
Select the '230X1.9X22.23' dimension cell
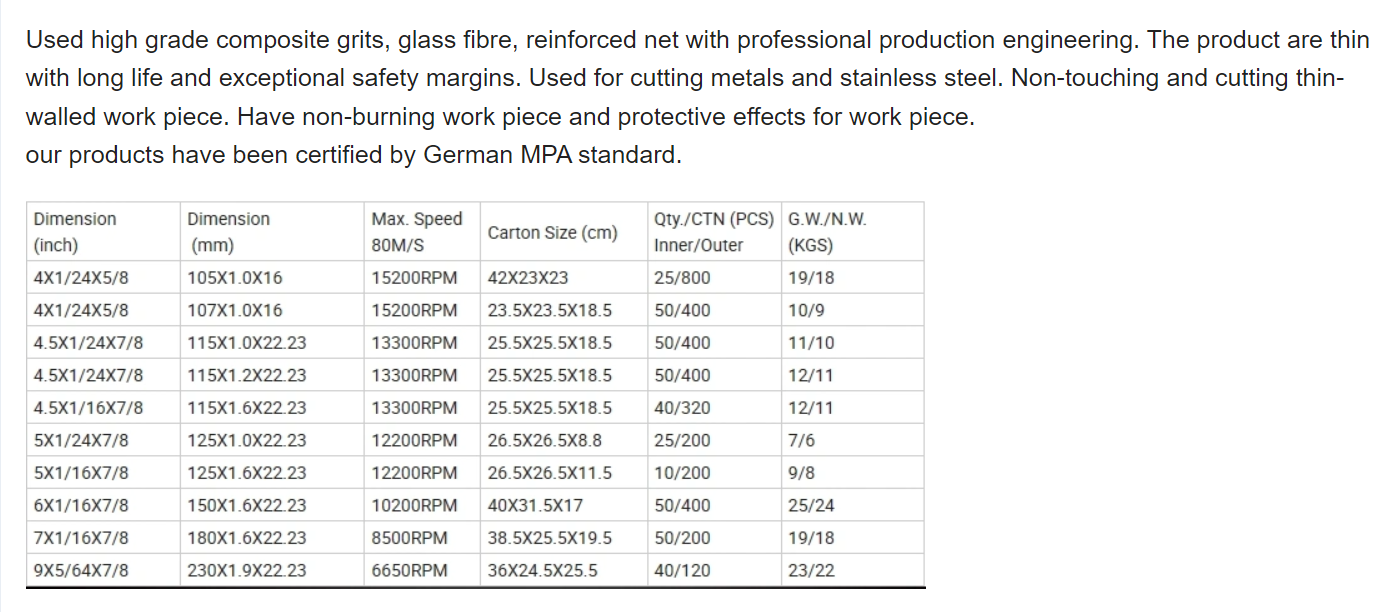click(272, 571)
